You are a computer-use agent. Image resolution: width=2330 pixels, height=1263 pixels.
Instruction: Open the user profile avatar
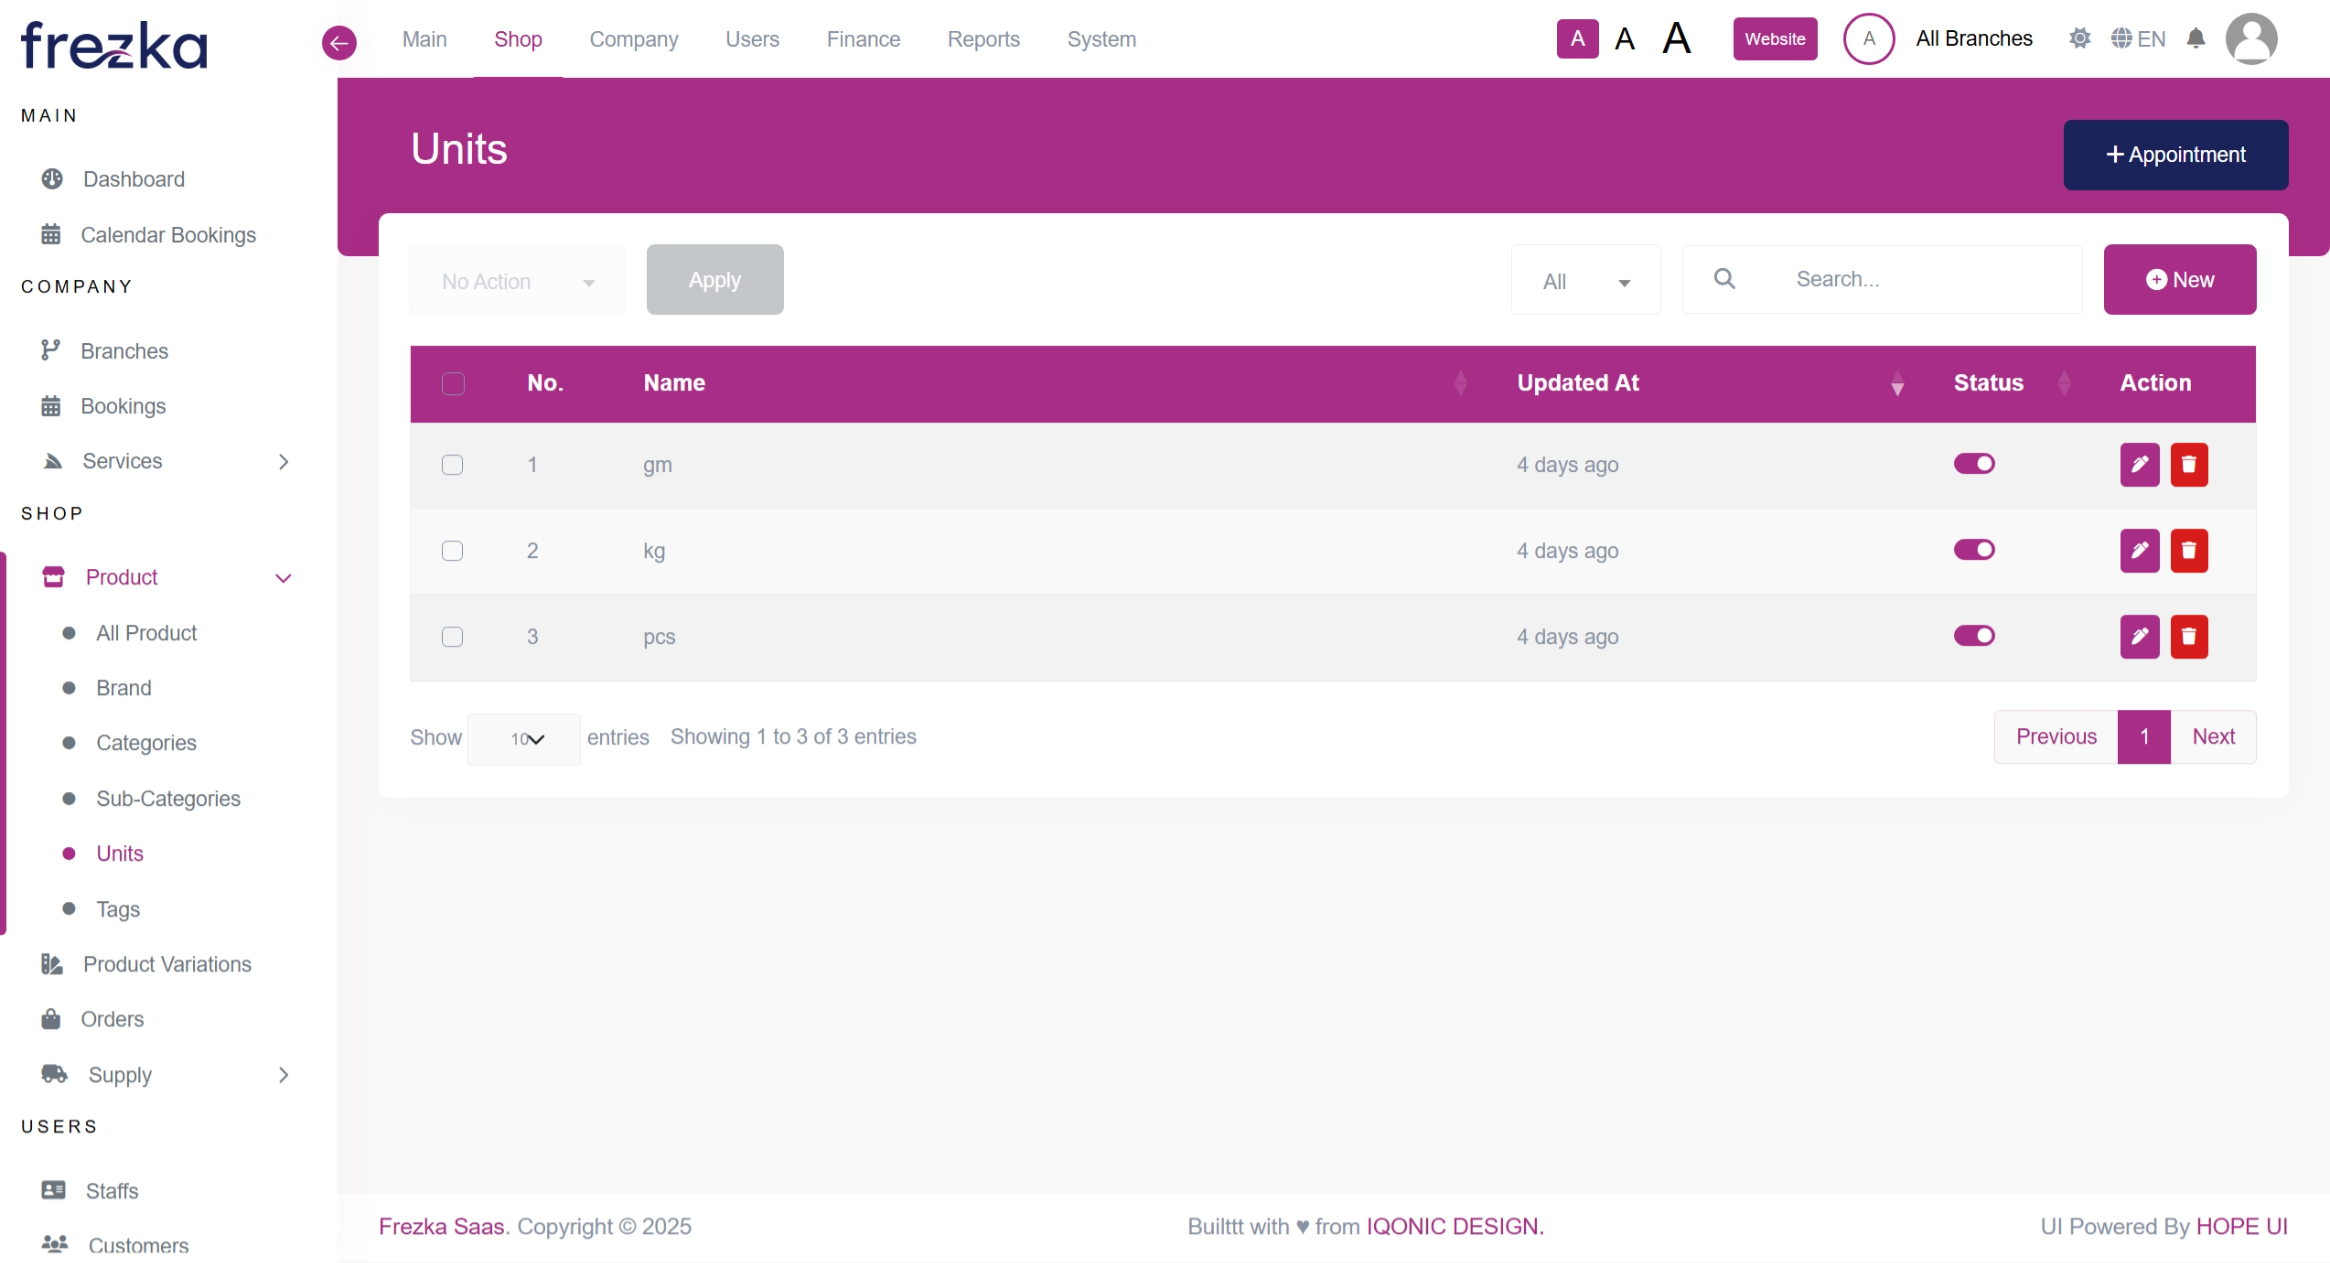[x=2251, y=39]
